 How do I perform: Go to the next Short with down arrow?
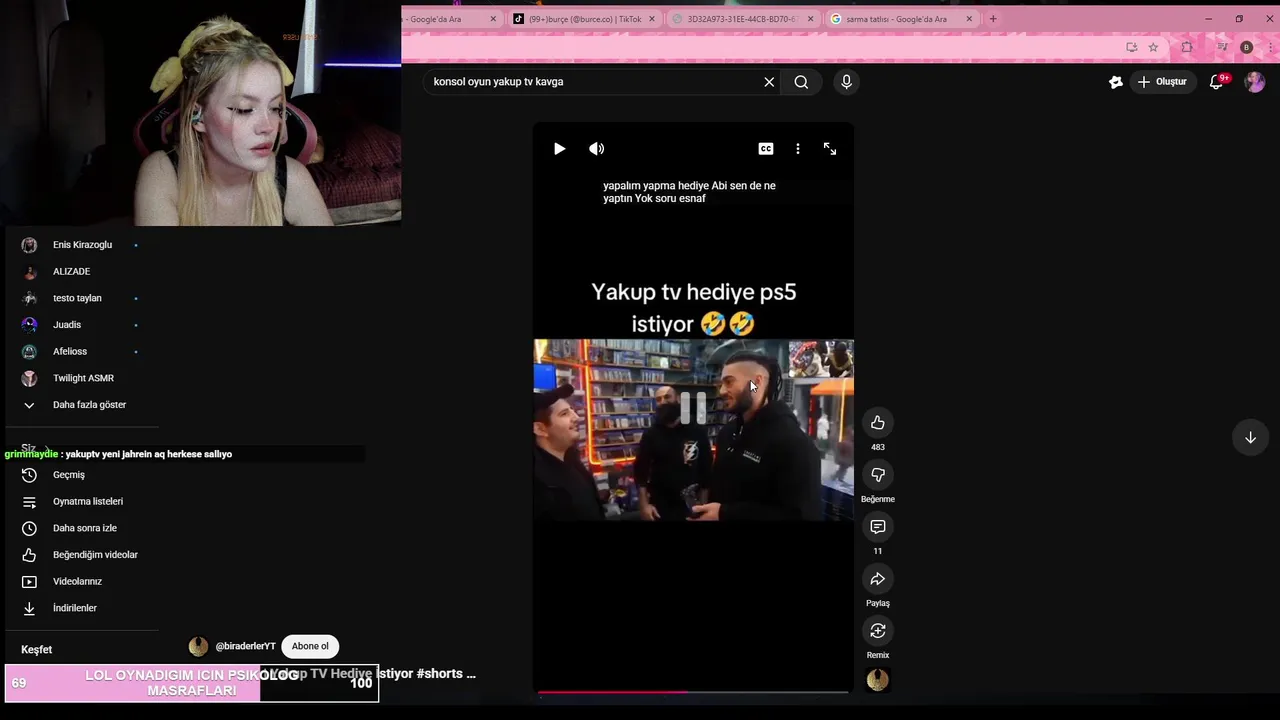[1250, 437]
